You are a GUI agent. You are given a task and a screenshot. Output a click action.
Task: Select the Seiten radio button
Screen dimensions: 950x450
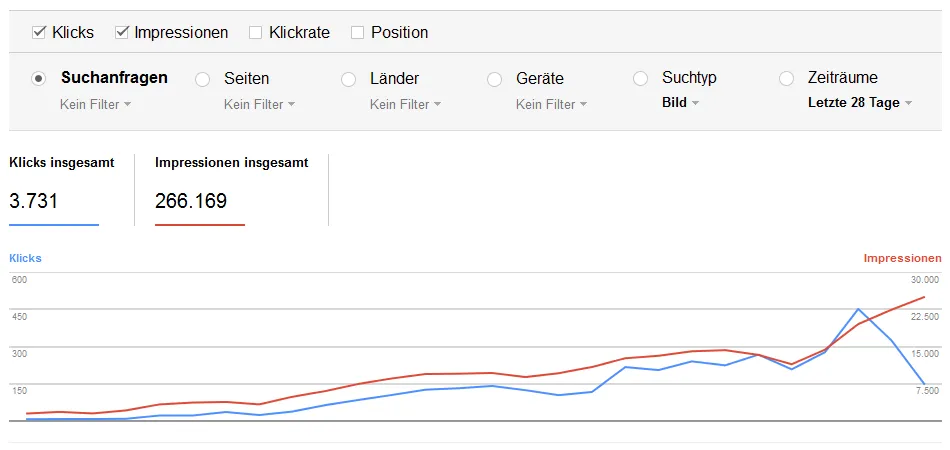[202, 79]
